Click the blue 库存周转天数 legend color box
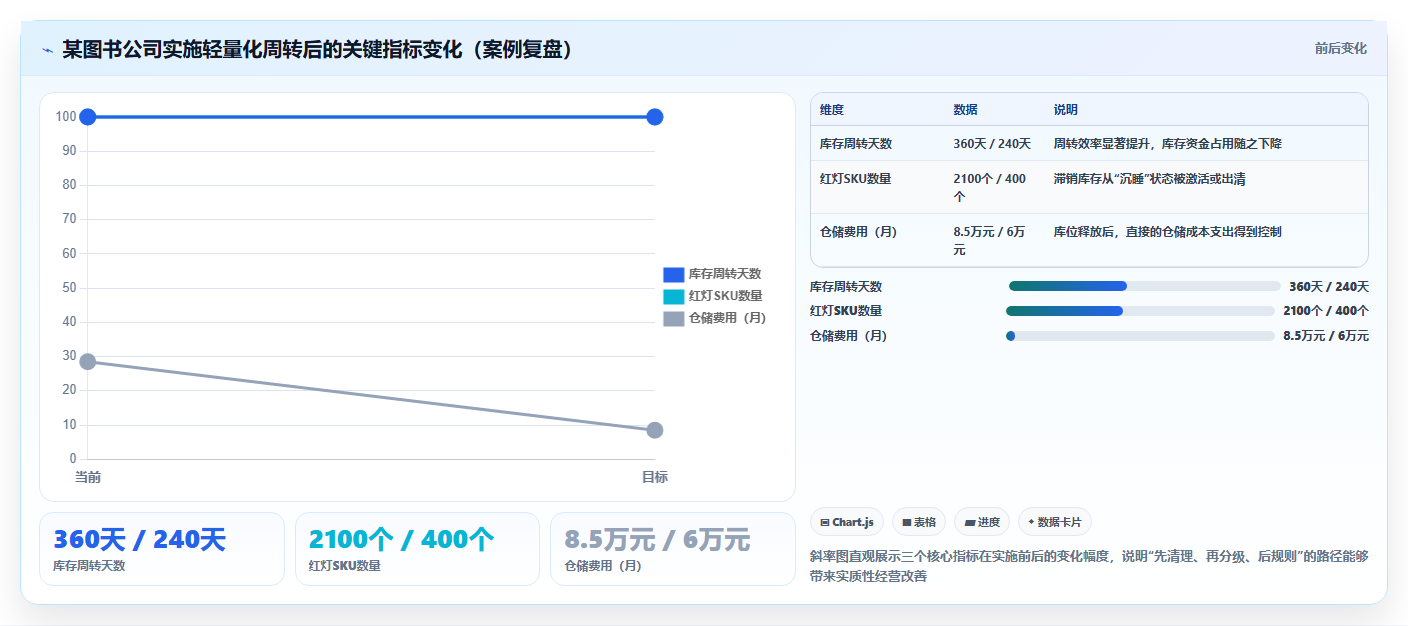The height and width of the screenshot is (626, 1408). (x=673, y=274)
